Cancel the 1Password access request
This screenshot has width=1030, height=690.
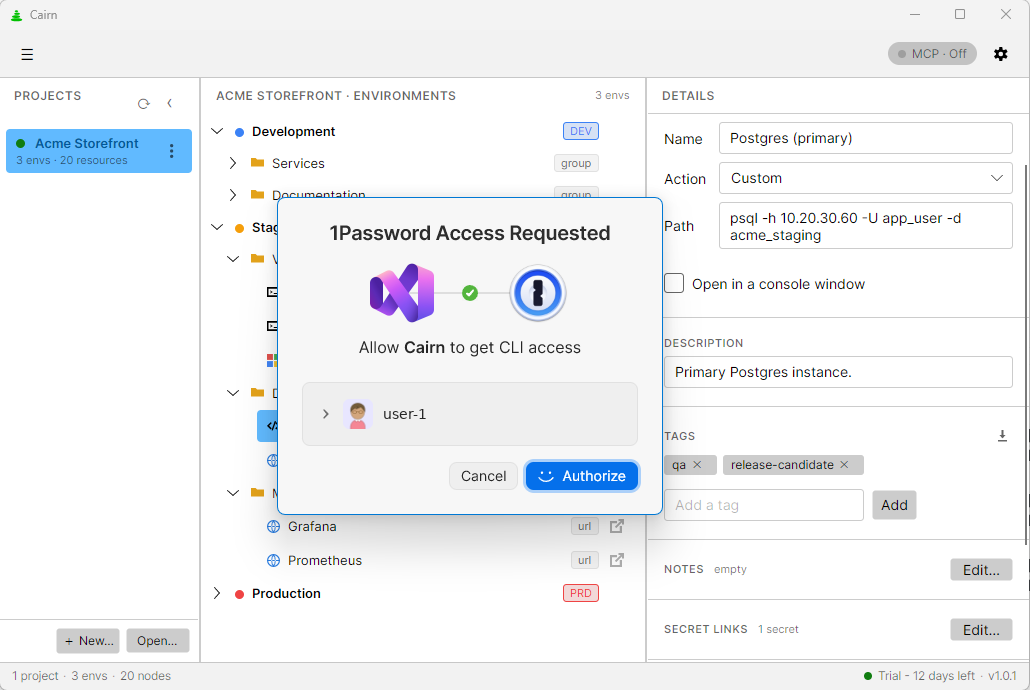(x=483, y=476)
